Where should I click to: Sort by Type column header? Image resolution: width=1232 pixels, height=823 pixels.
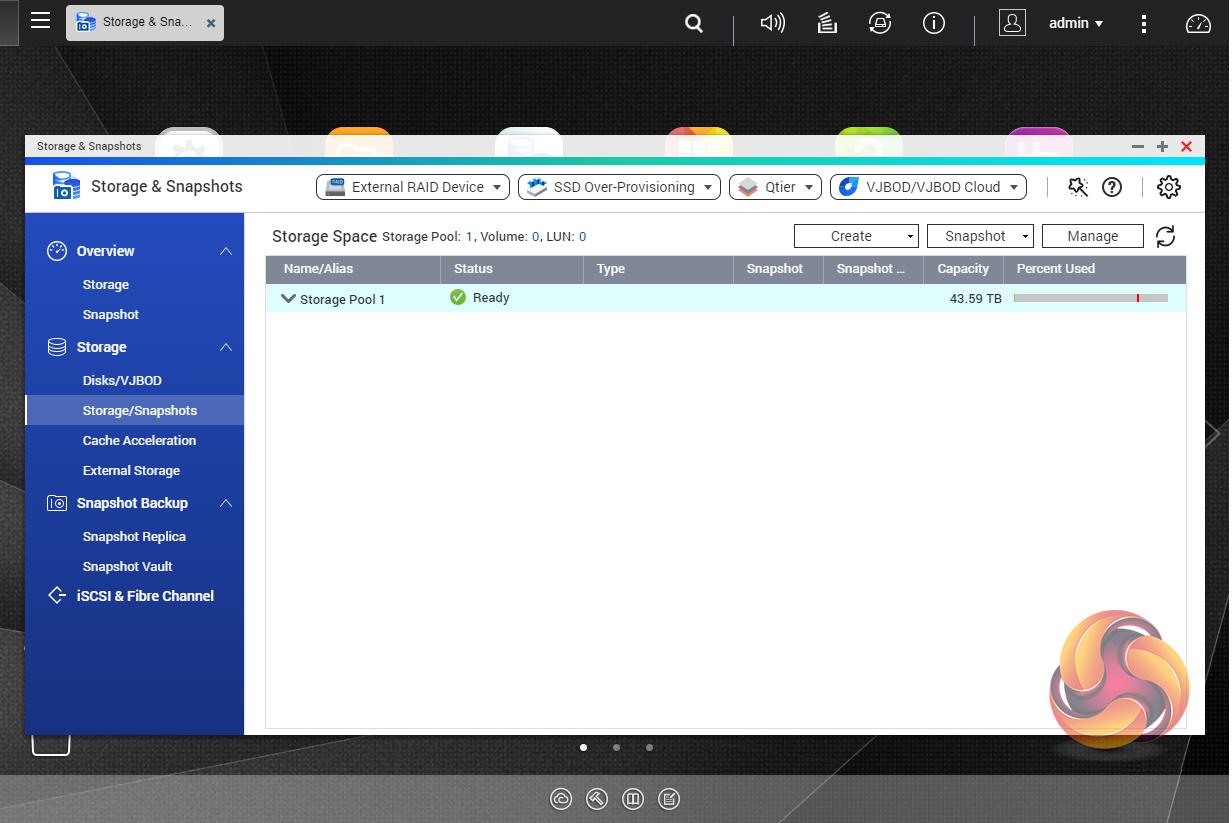click(x=658, y=269)
